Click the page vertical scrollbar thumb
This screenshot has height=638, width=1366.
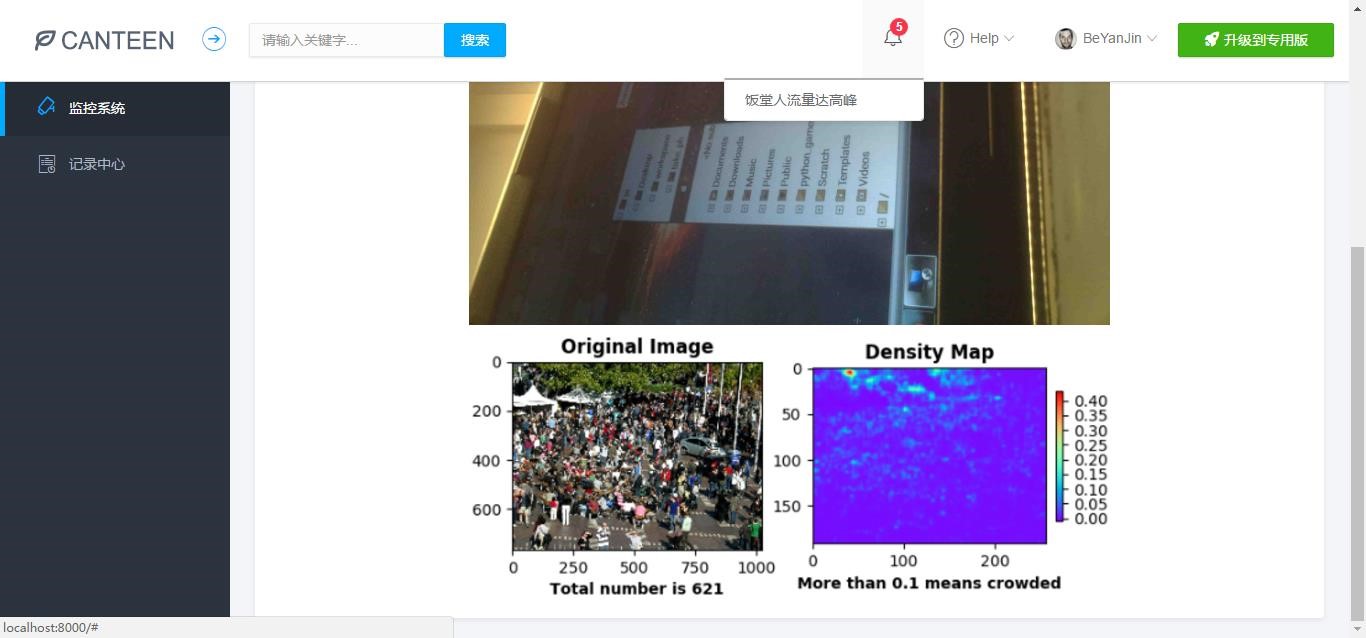coord(1358,432)
